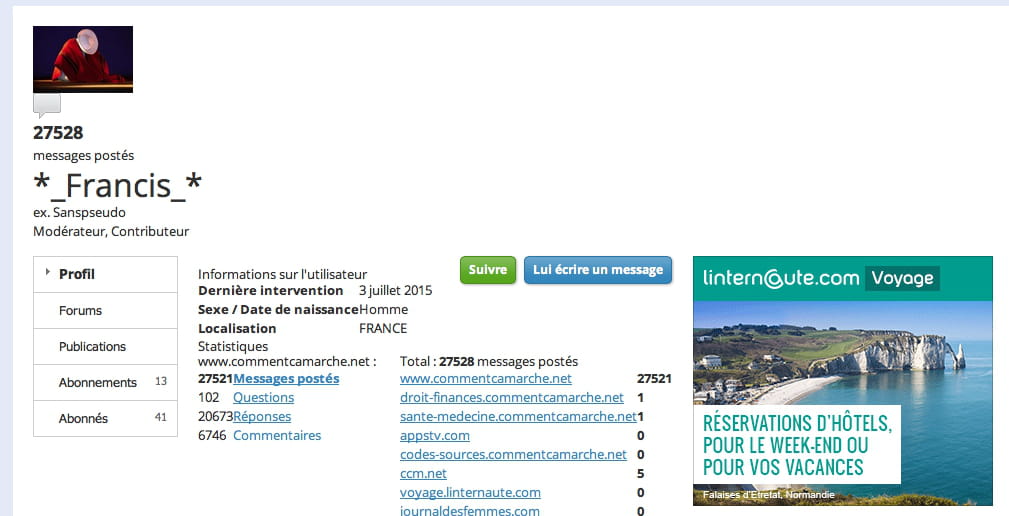Click the linternaute.com logo in ad
The width and height of the screenshot is (1009, 516).
click(781, 278)
